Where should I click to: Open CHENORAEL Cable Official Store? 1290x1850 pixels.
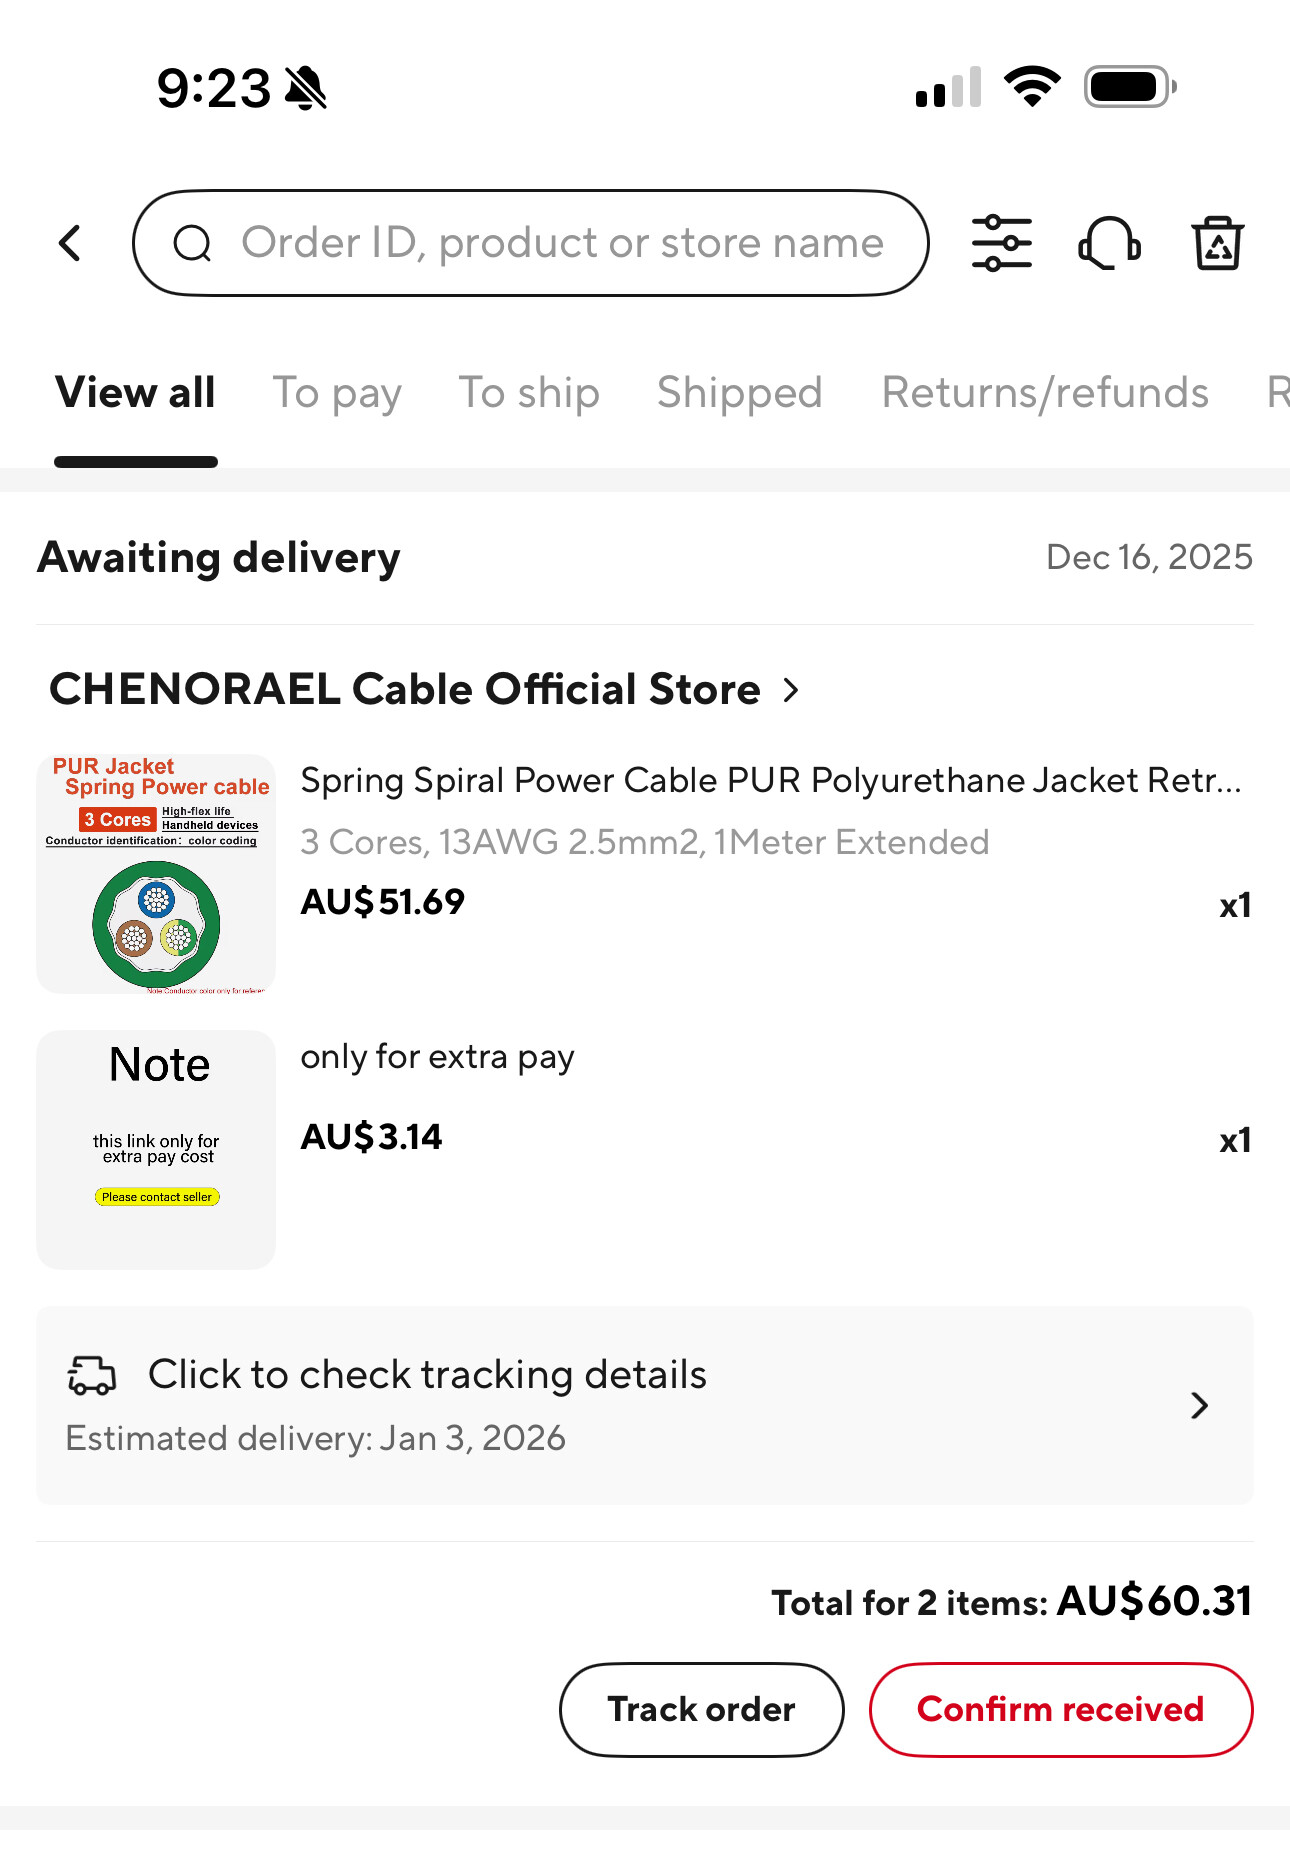tap(405, 690)
